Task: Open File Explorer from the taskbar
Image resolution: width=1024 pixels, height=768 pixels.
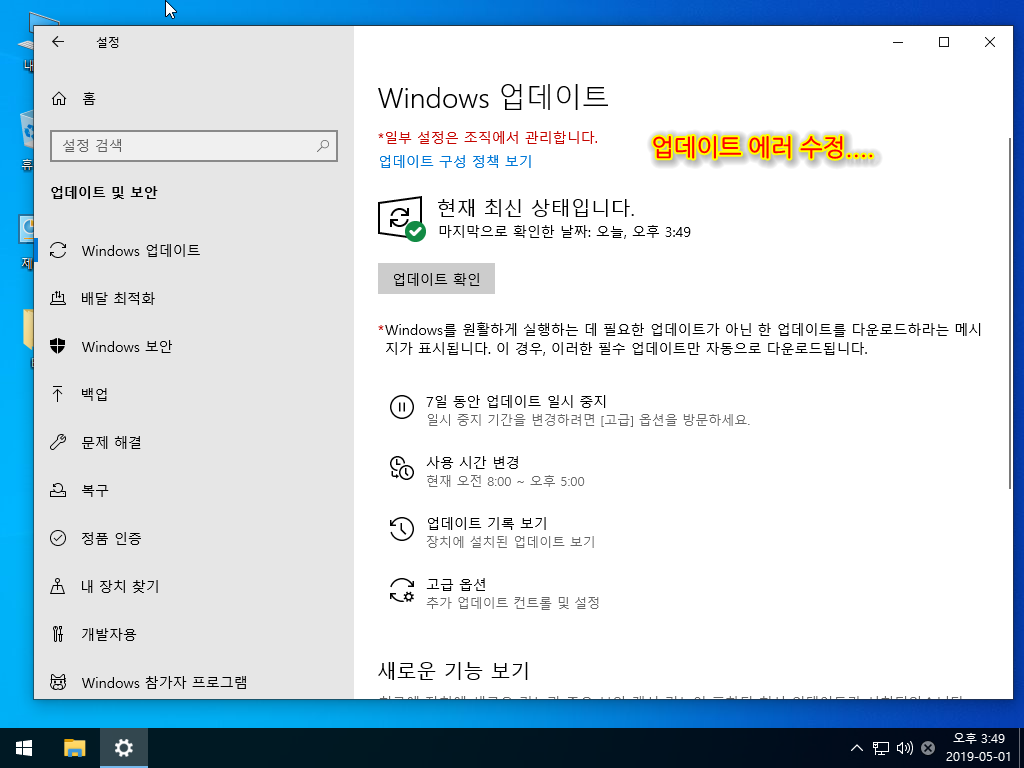Action: point(74,748)
